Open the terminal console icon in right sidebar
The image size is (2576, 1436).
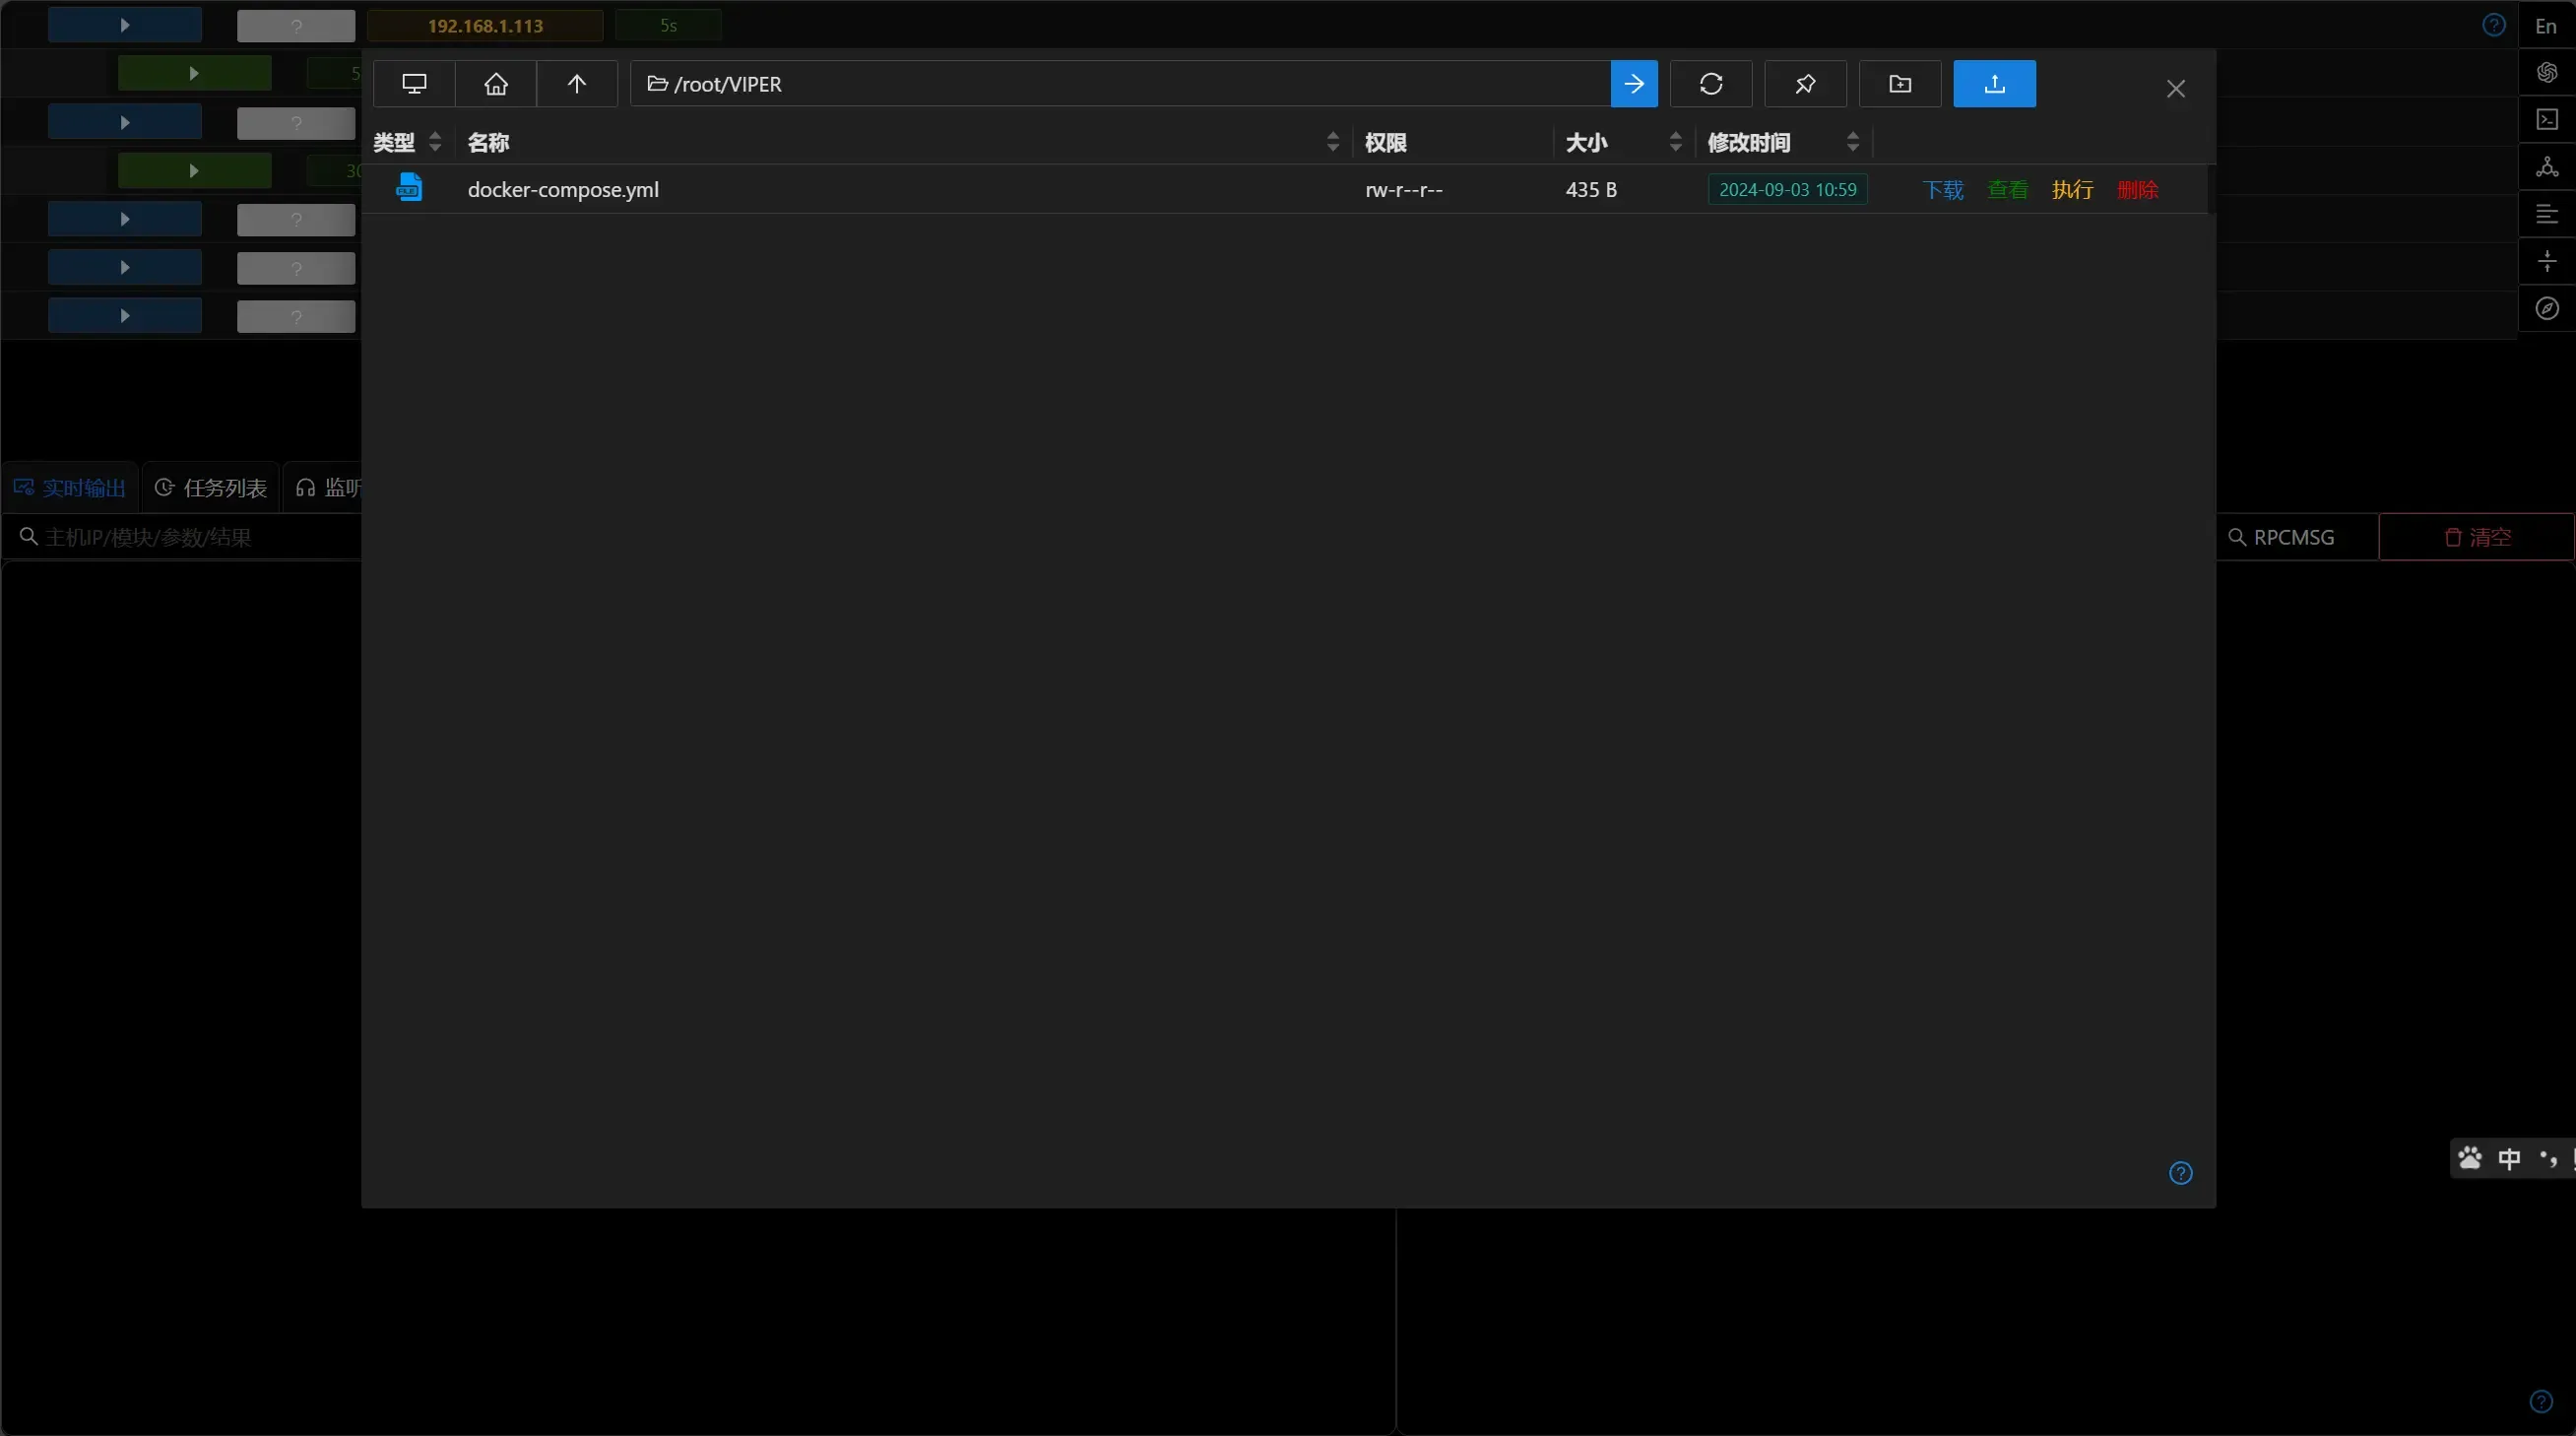click(2547, 120)
